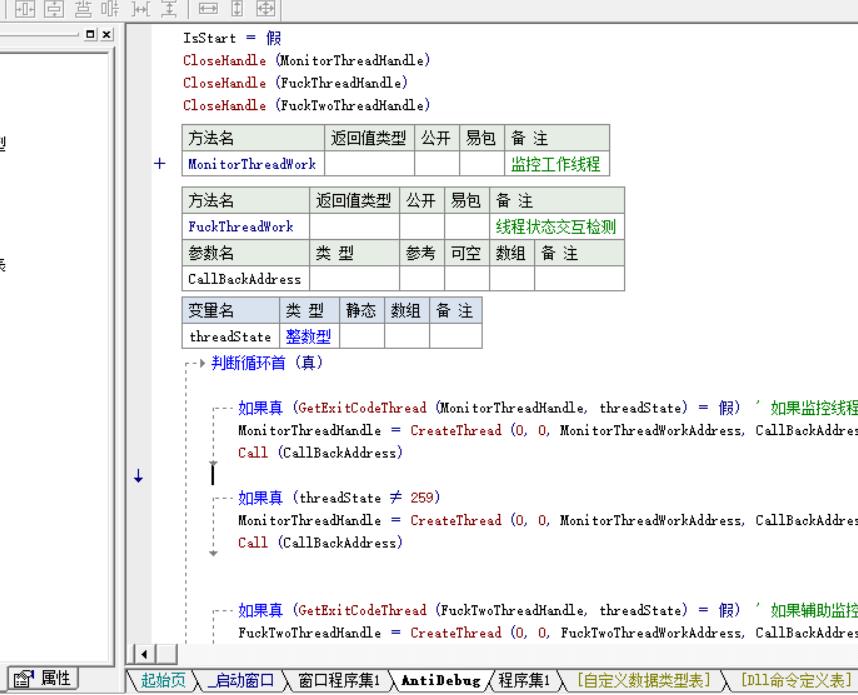Image resolution: width=858 pixels, height=695 pixels.
Task: Switch to the 窗口程序集1 tab
Action: 339,680
